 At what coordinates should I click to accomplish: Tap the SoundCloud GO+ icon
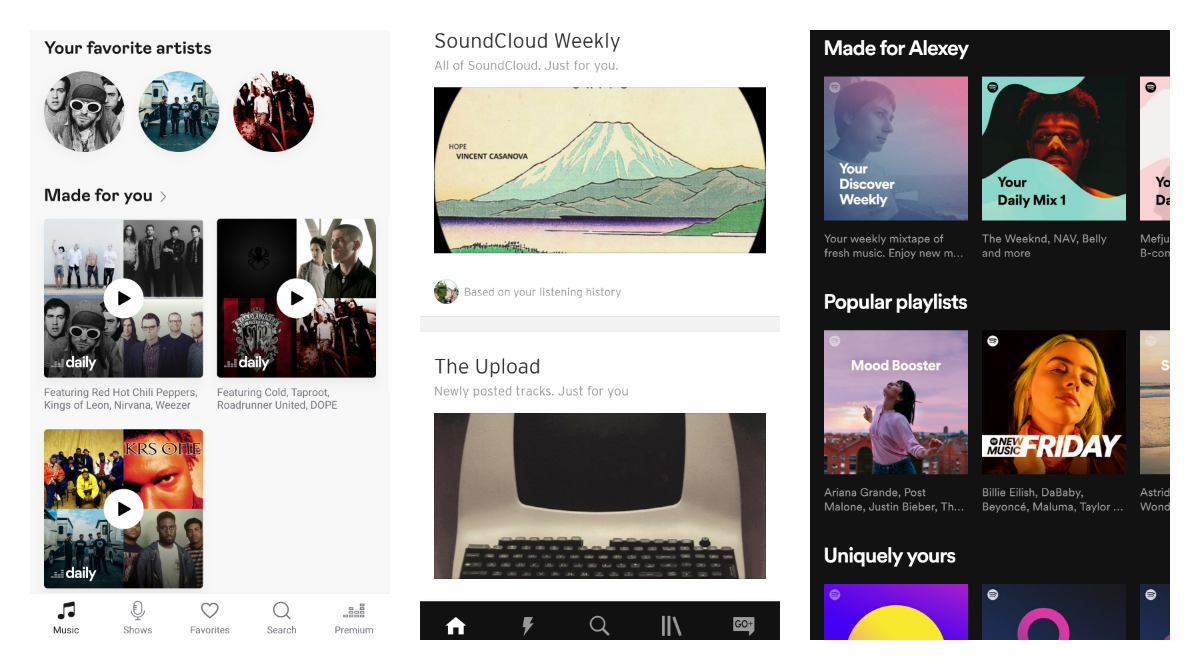pos(743,626)
